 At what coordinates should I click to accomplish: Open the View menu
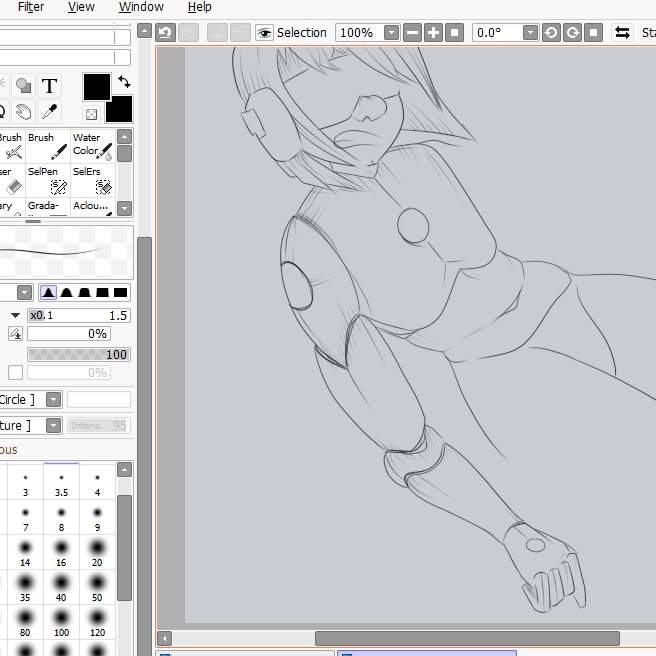[x=81, y=7]
